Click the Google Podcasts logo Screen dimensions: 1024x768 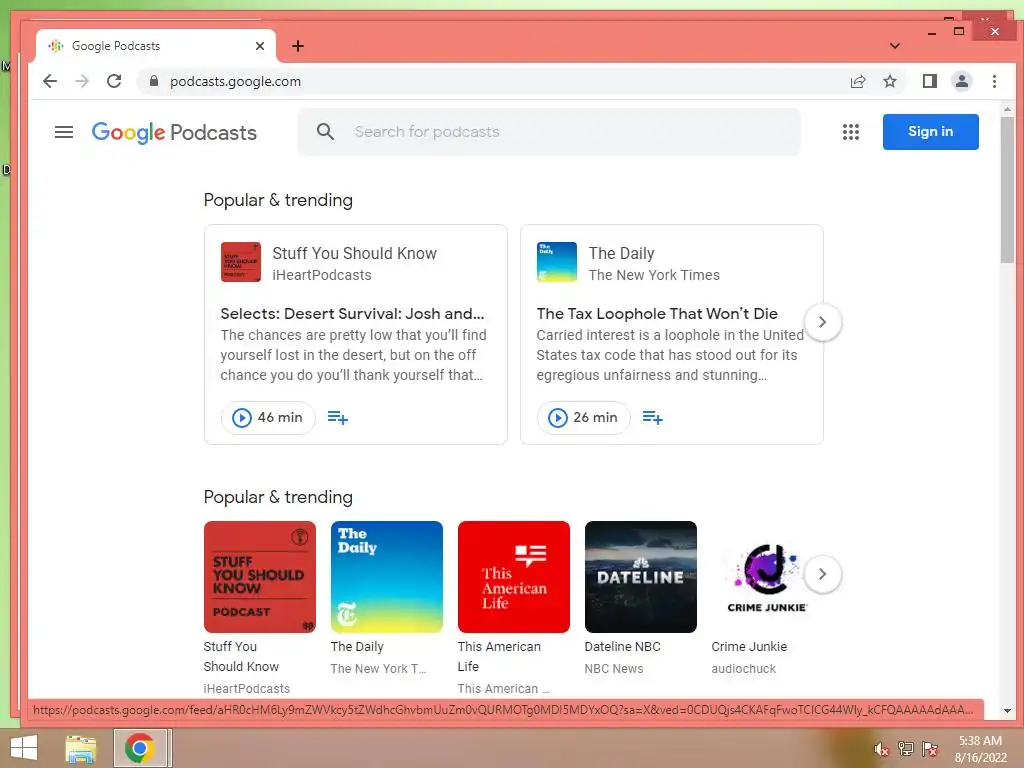click(x=174, y=133)
